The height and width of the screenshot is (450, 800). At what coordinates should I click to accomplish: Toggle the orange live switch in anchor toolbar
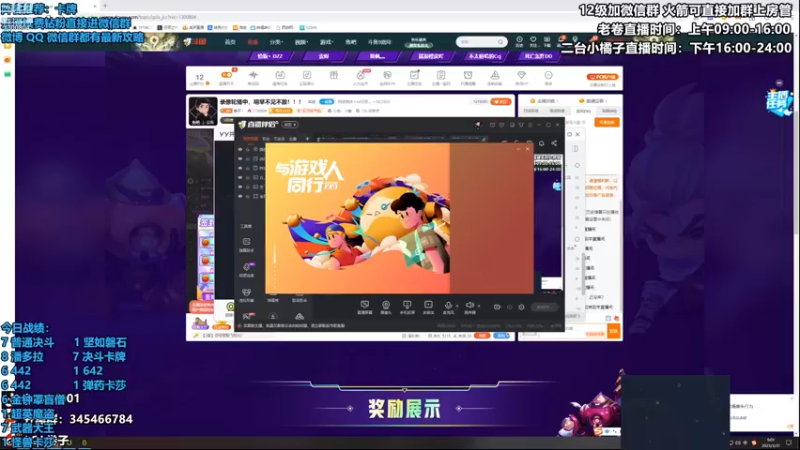pyautogui.click(x=227, y=75)
